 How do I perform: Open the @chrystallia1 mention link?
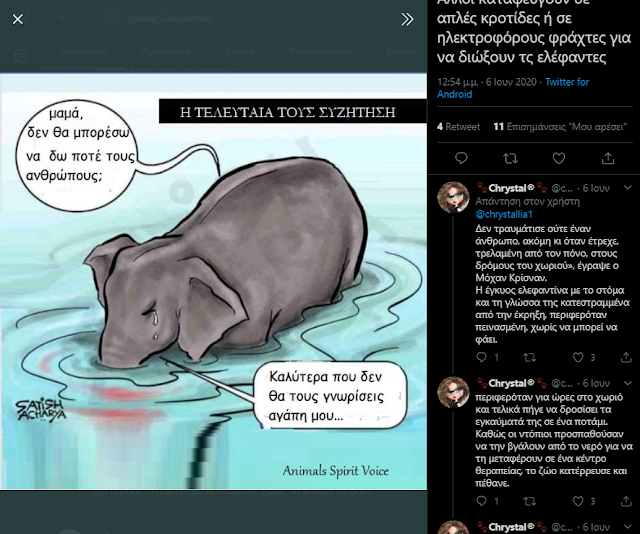[504, 214]
